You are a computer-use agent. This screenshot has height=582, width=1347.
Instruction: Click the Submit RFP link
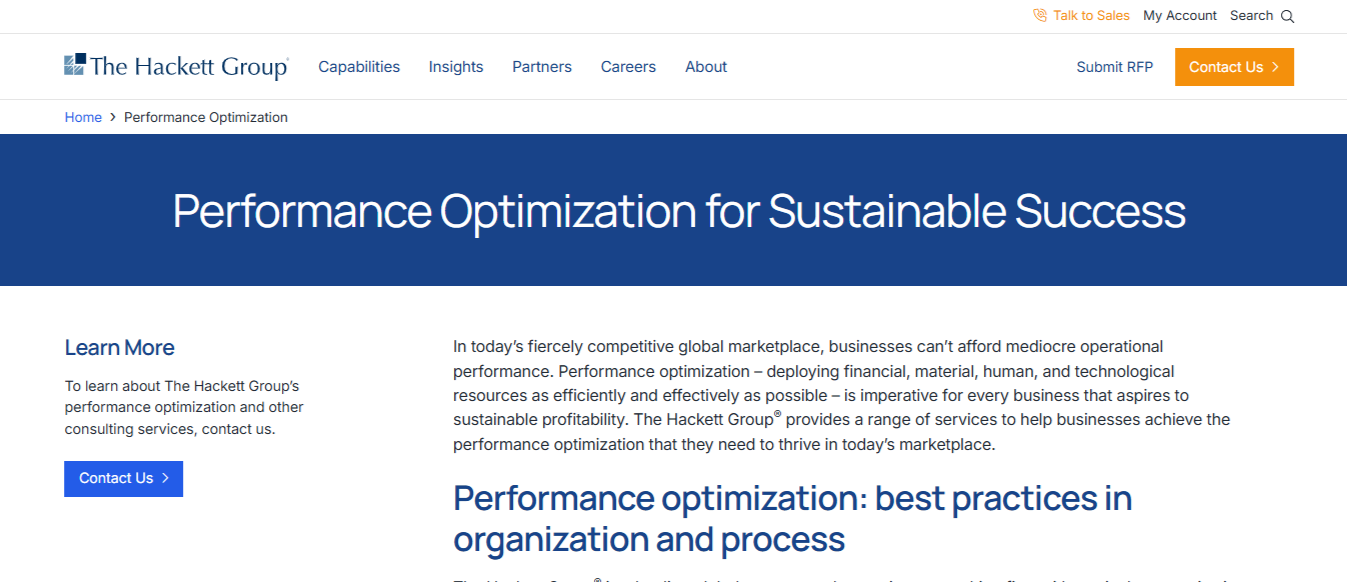click(1114, 67)
